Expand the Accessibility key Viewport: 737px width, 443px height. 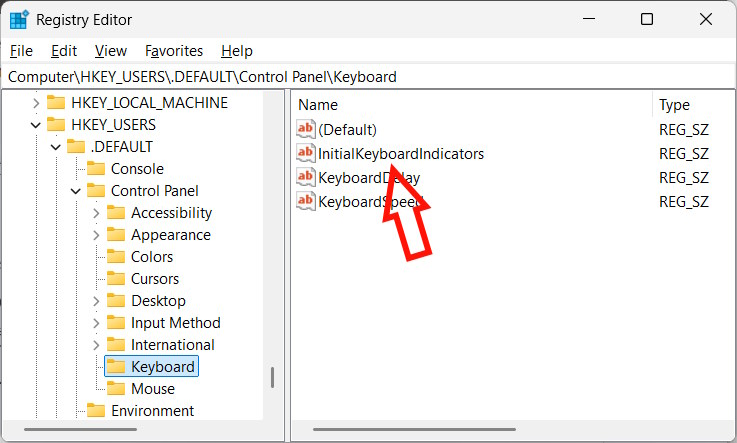[x=96, y=213]
